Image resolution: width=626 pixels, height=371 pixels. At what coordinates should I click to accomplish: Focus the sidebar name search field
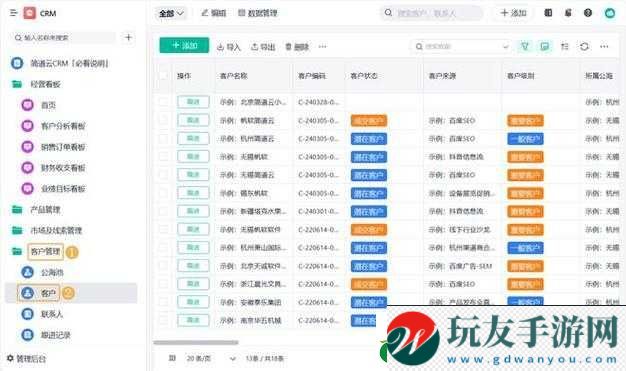click(x=65, y=38)
